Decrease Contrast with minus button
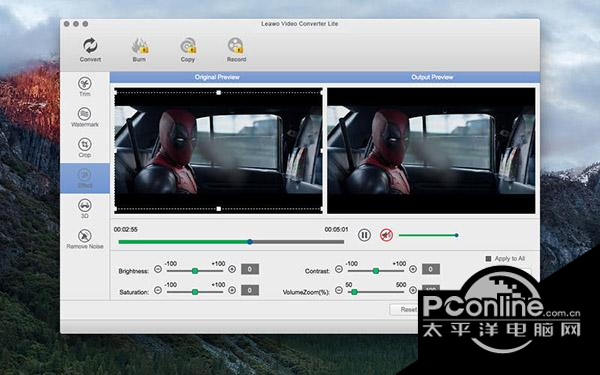 pos(339,269)
